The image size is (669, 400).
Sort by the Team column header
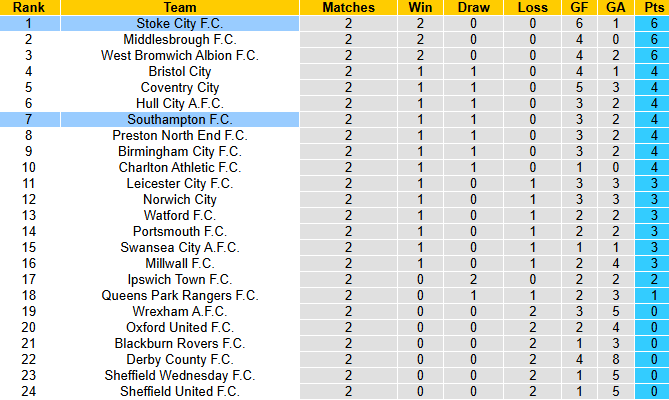click(x=179, y=7)
